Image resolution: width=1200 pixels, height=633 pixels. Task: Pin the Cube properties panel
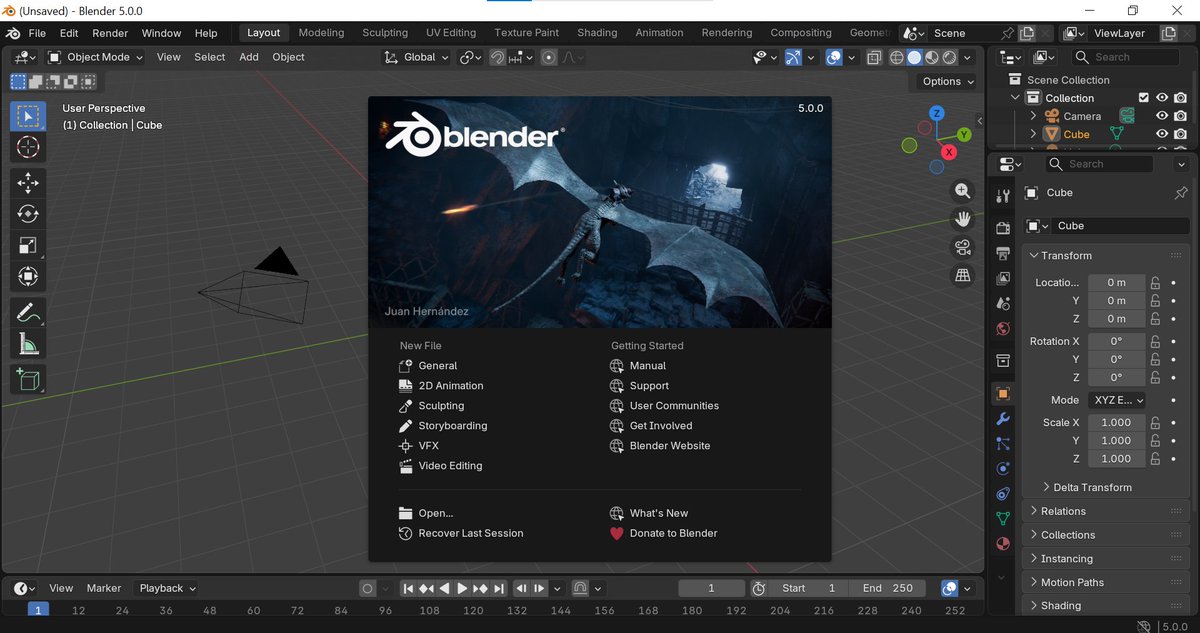(1181, 192)
